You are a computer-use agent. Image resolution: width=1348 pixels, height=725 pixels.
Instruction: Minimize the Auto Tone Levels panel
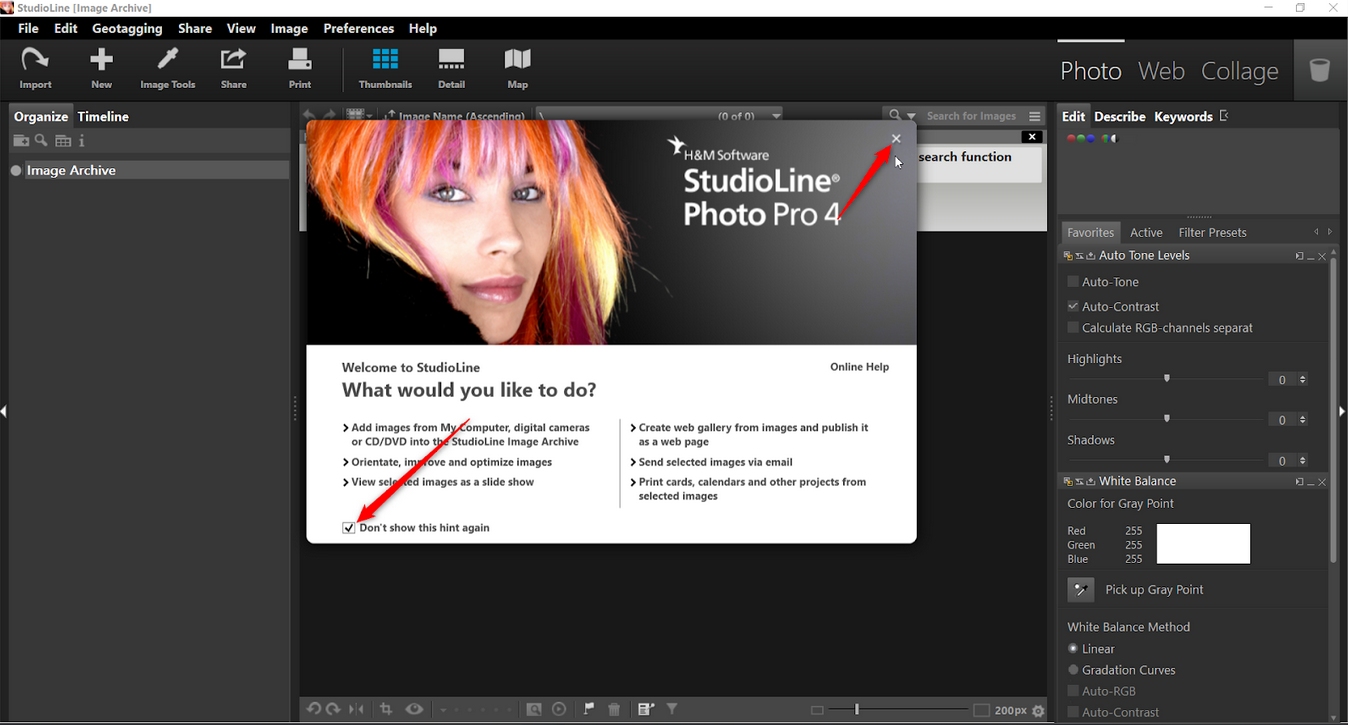pyautogui.click(x=1311, y=257)
